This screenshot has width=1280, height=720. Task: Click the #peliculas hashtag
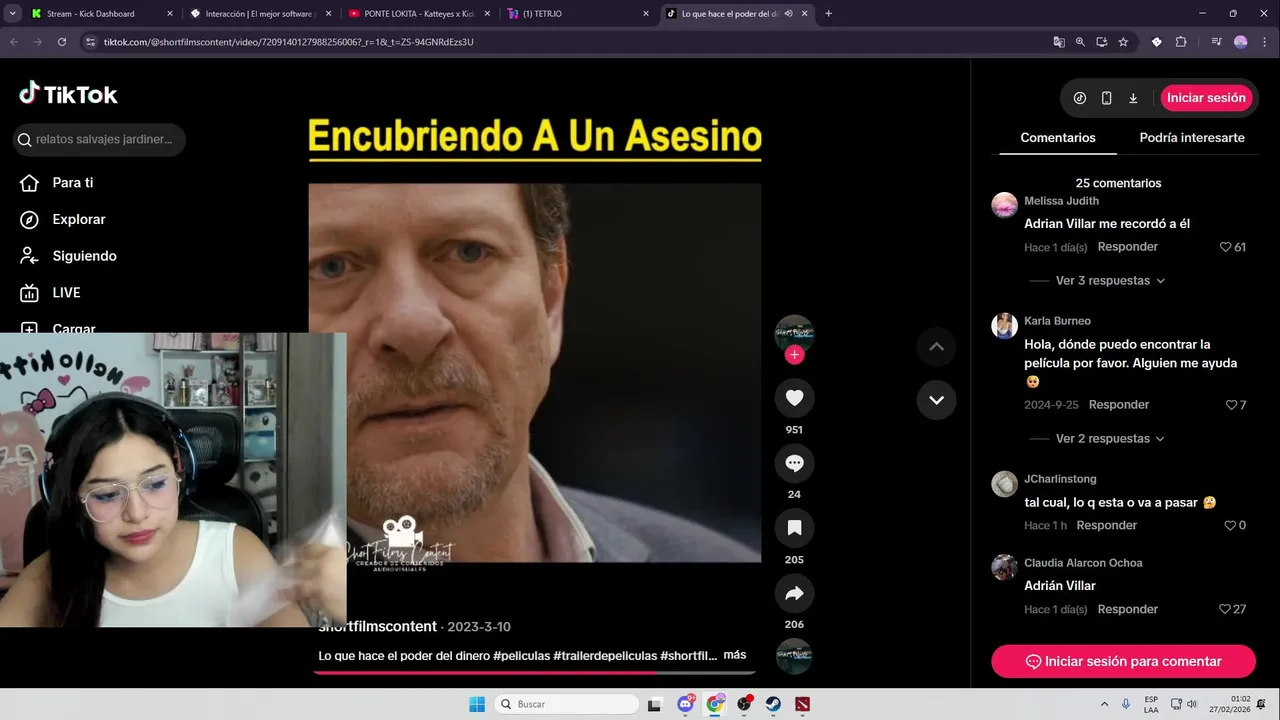521,656
